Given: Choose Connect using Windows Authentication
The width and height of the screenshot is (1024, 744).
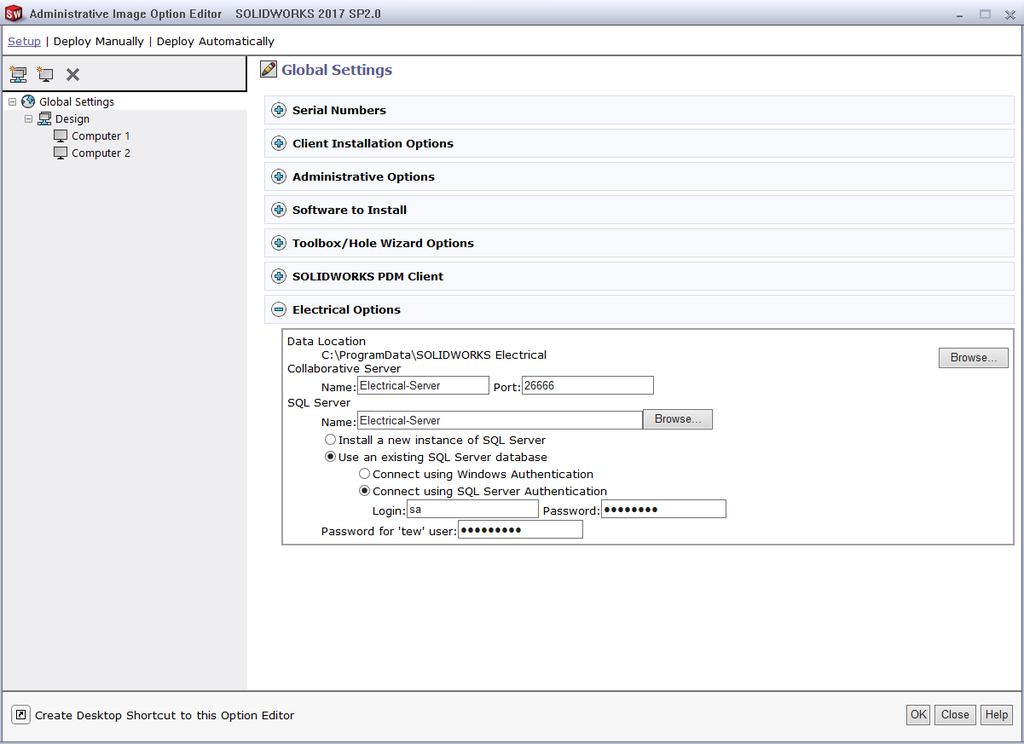Looking at the screenshot, I should pos(364,474).
